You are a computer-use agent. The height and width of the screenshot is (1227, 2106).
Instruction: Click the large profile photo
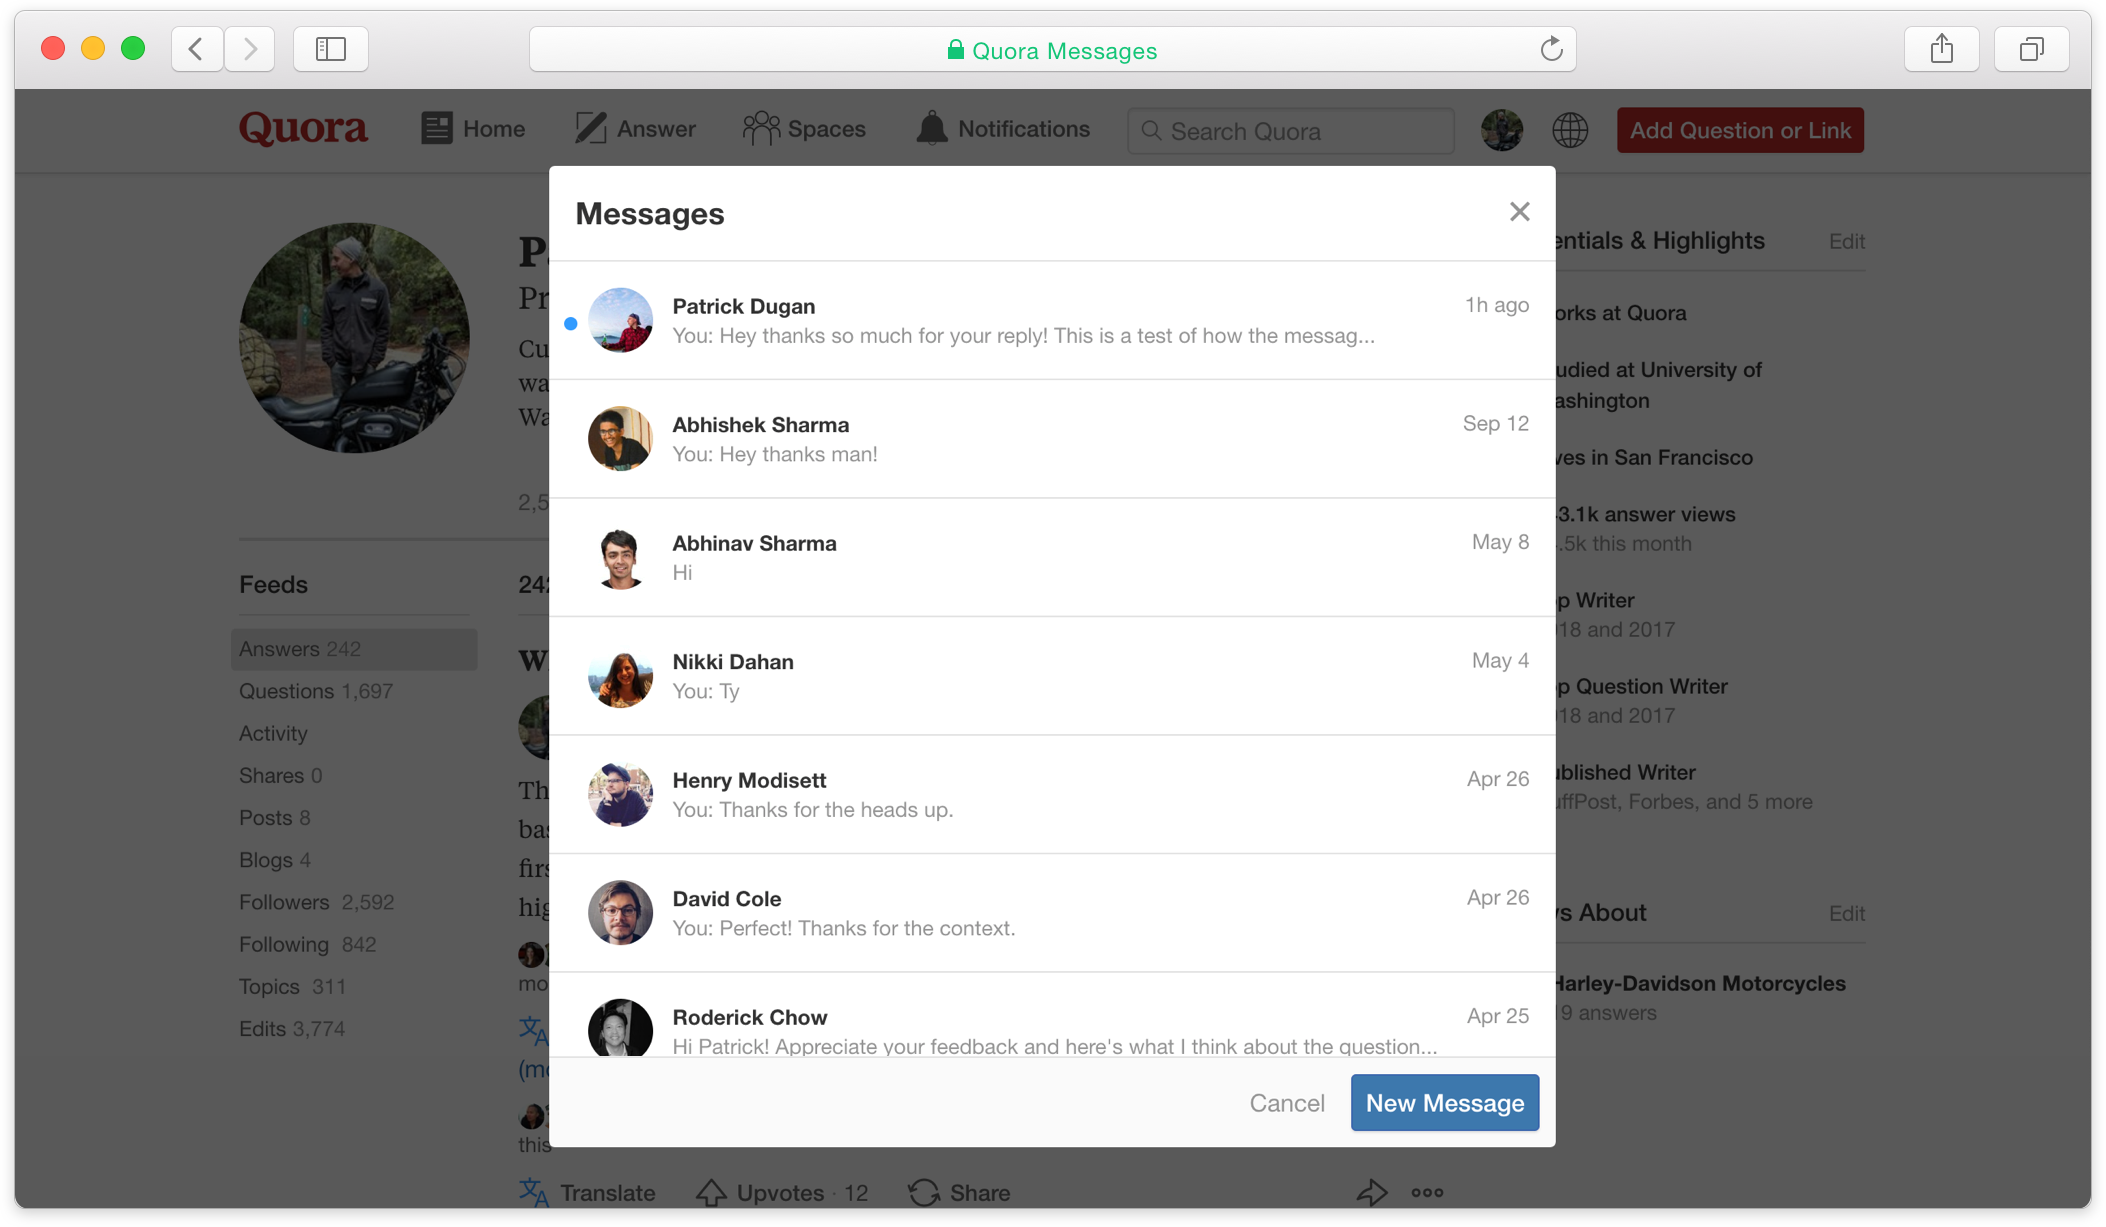click(x=354, y=338)
